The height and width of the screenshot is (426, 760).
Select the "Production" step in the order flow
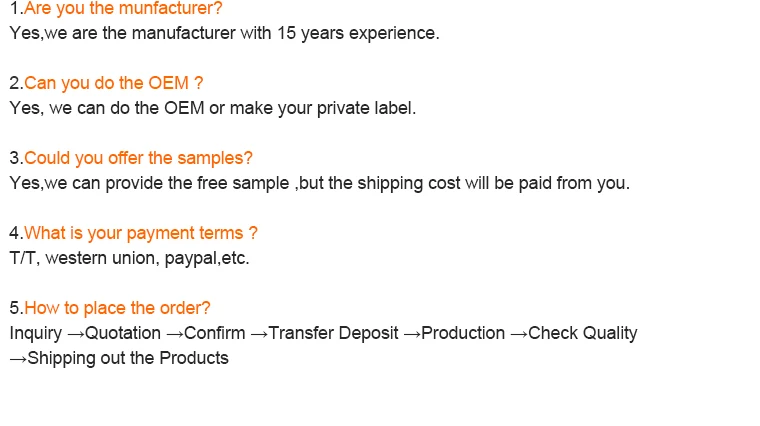463,333
